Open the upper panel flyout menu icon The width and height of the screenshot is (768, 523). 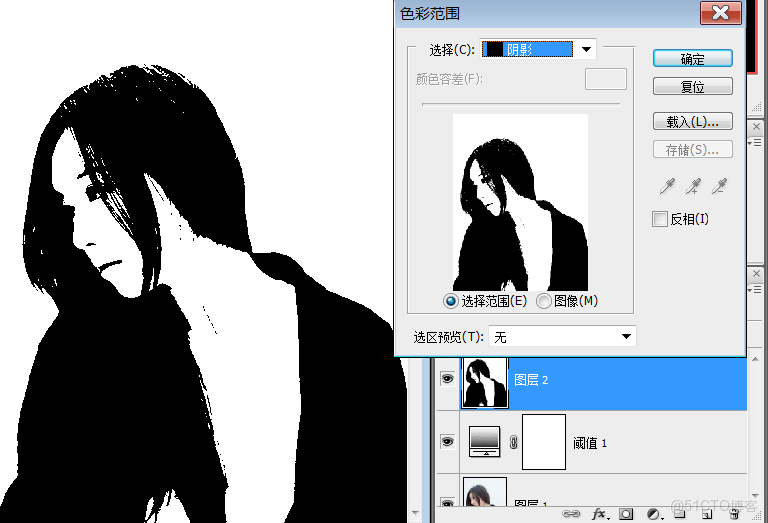click(755, 143)
